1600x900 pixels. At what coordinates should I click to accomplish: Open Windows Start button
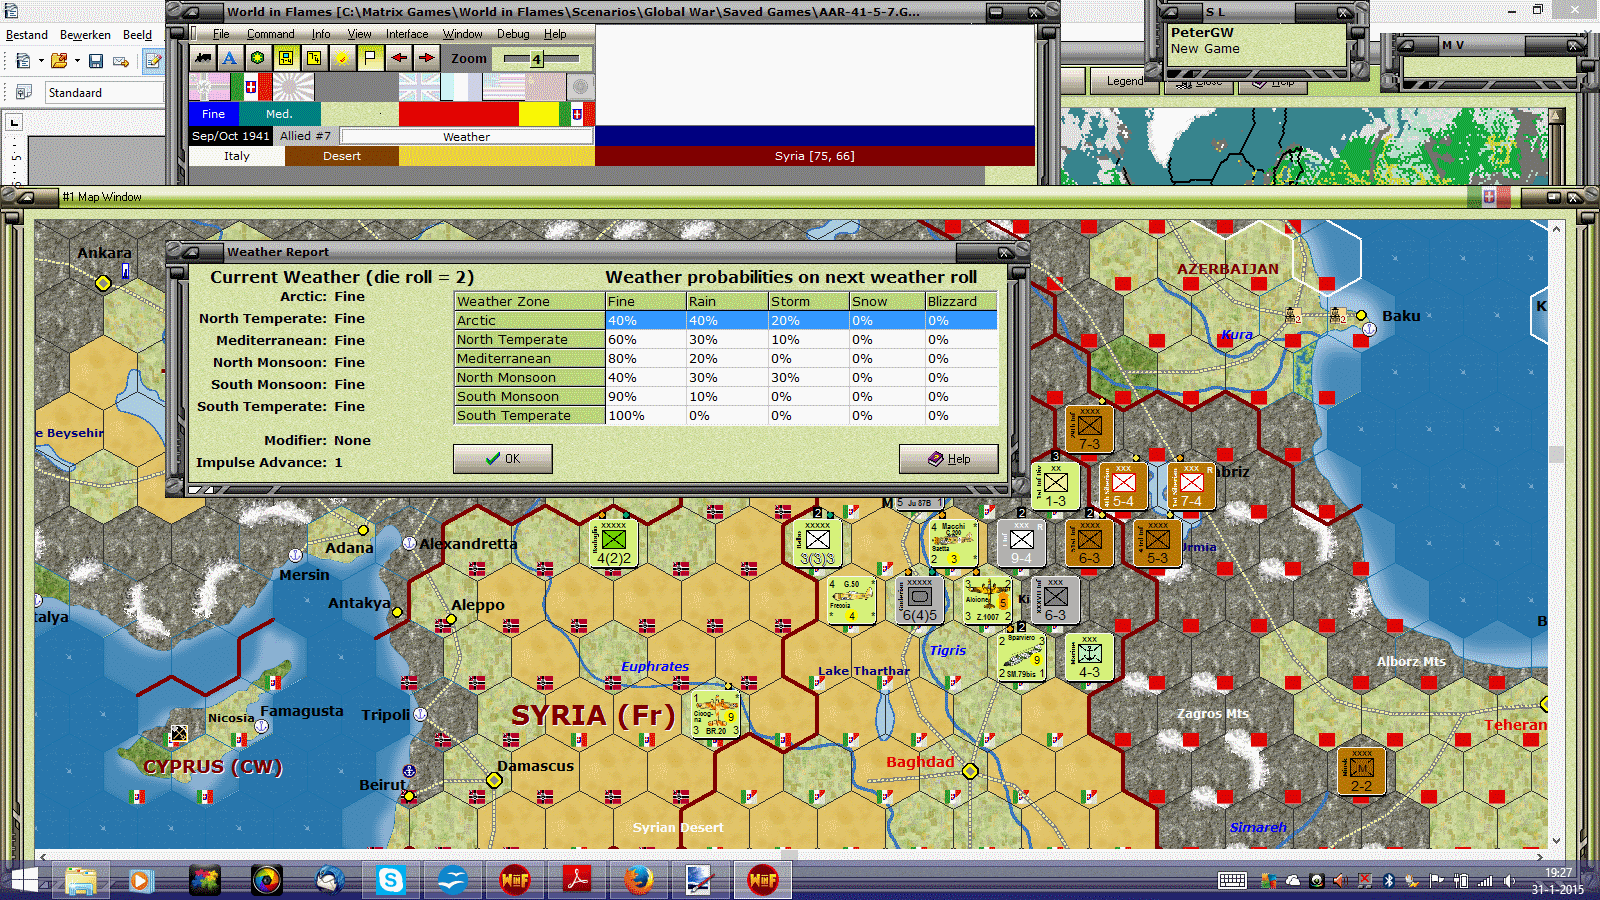click(24, 880)
